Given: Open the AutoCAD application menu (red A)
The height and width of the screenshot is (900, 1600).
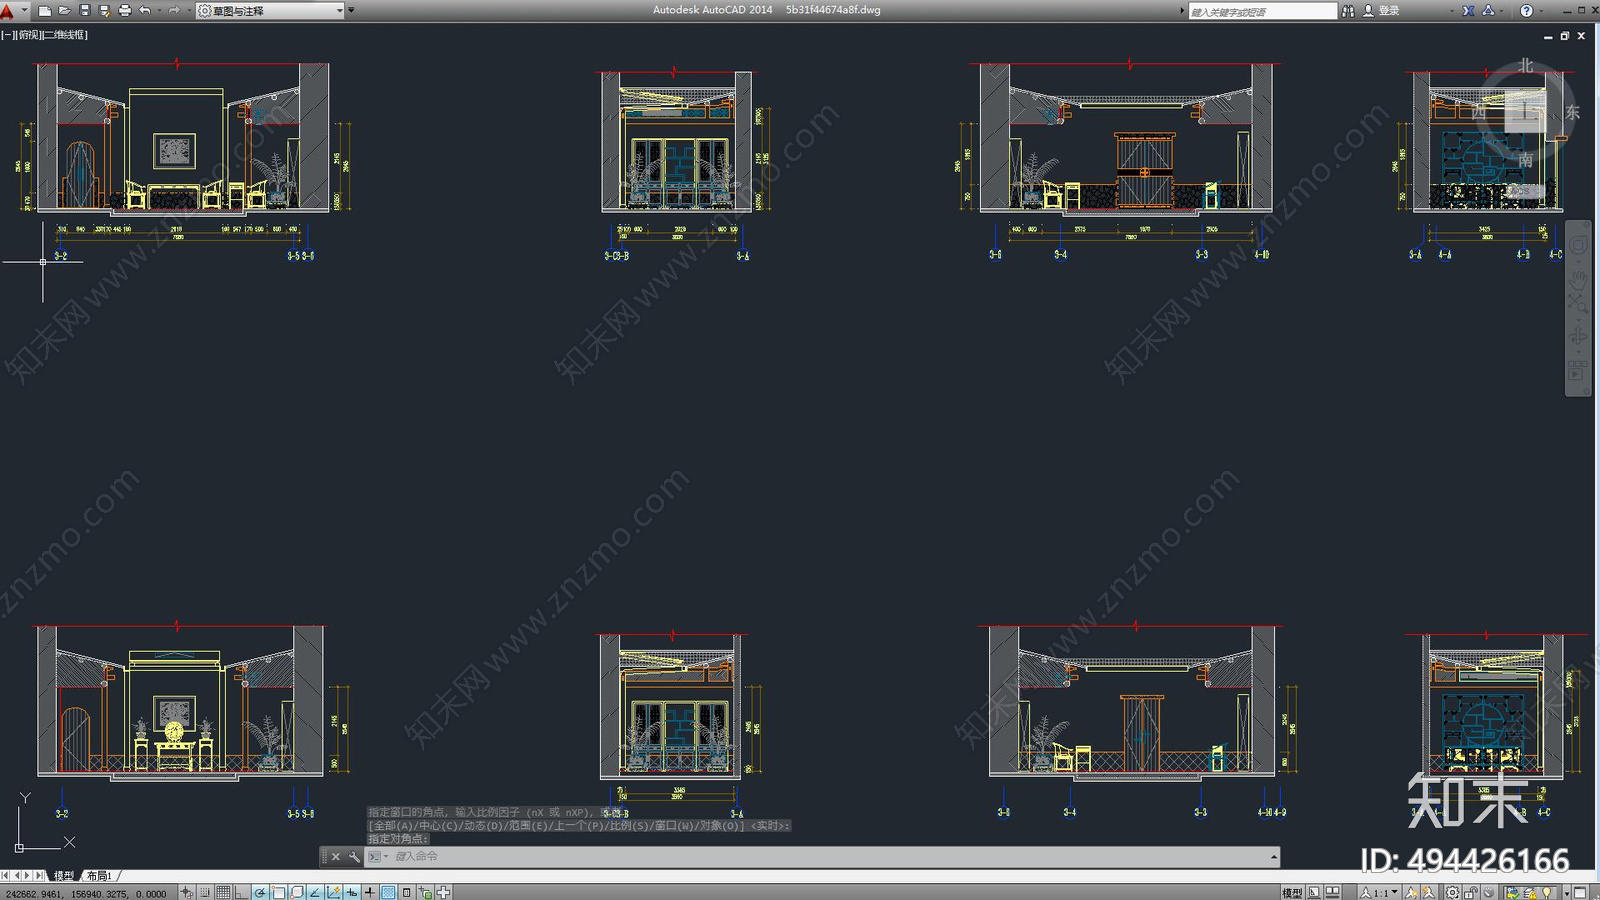Looking at the screenshot, I should (x=8, y=11).
